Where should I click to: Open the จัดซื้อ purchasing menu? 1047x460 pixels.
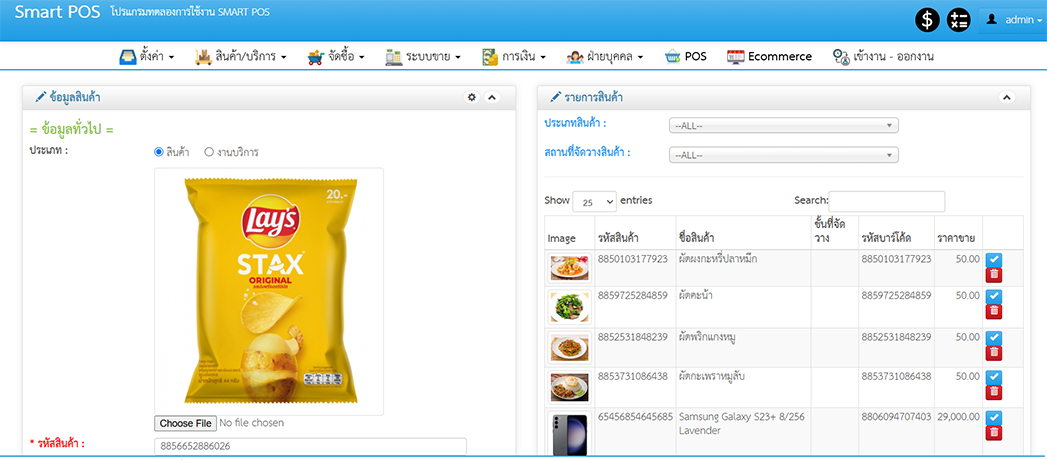pyautogui.click(x=336, y=57)
